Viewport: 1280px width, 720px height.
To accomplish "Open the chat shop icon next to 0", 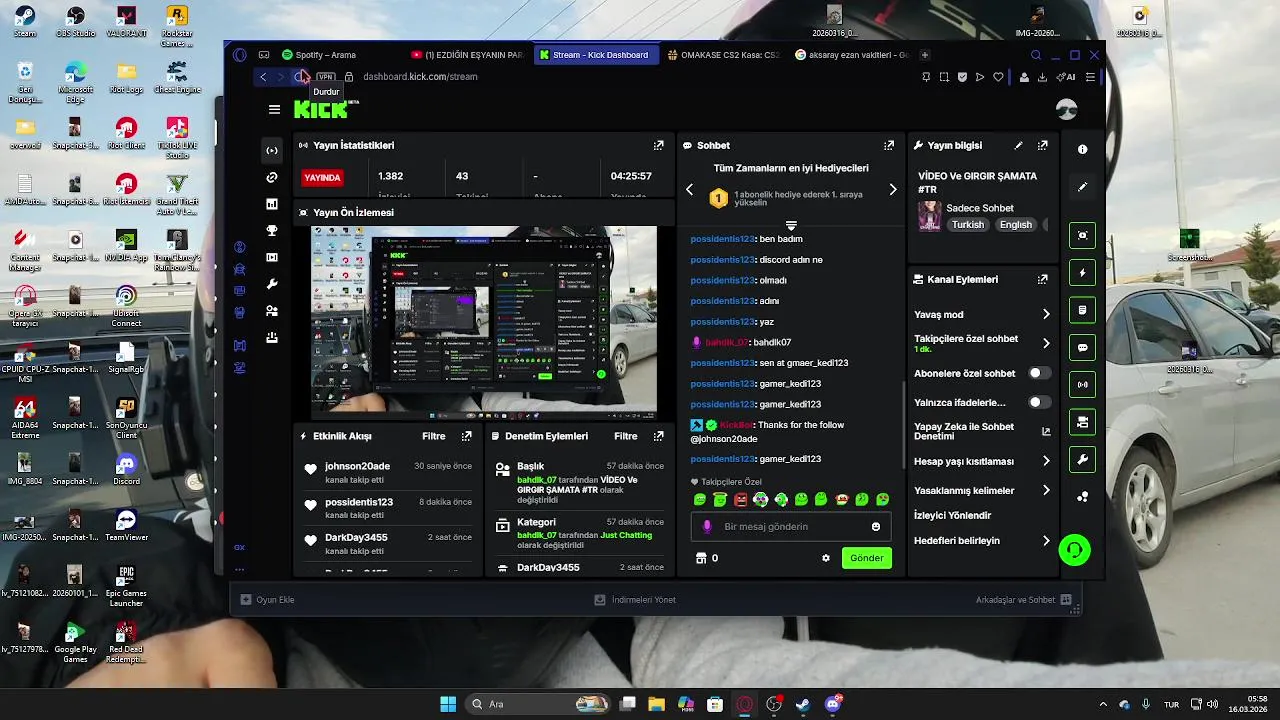I will pyautogui.click(x=701, y=558).
